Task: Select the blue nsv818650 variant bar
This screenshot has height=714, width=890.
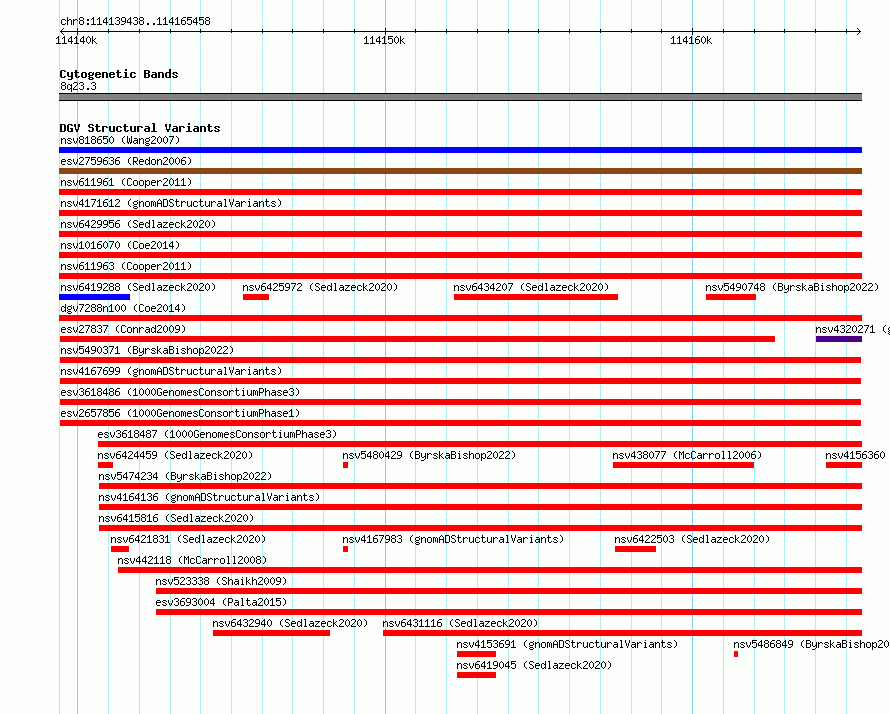Action: point(460,150)
